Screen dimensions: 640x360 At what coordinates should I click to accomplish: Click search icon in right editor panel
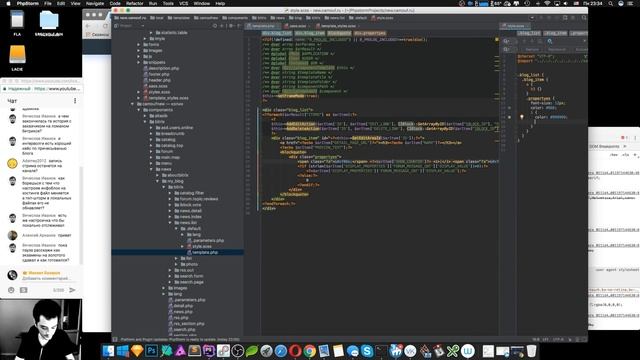pos(550,41)
